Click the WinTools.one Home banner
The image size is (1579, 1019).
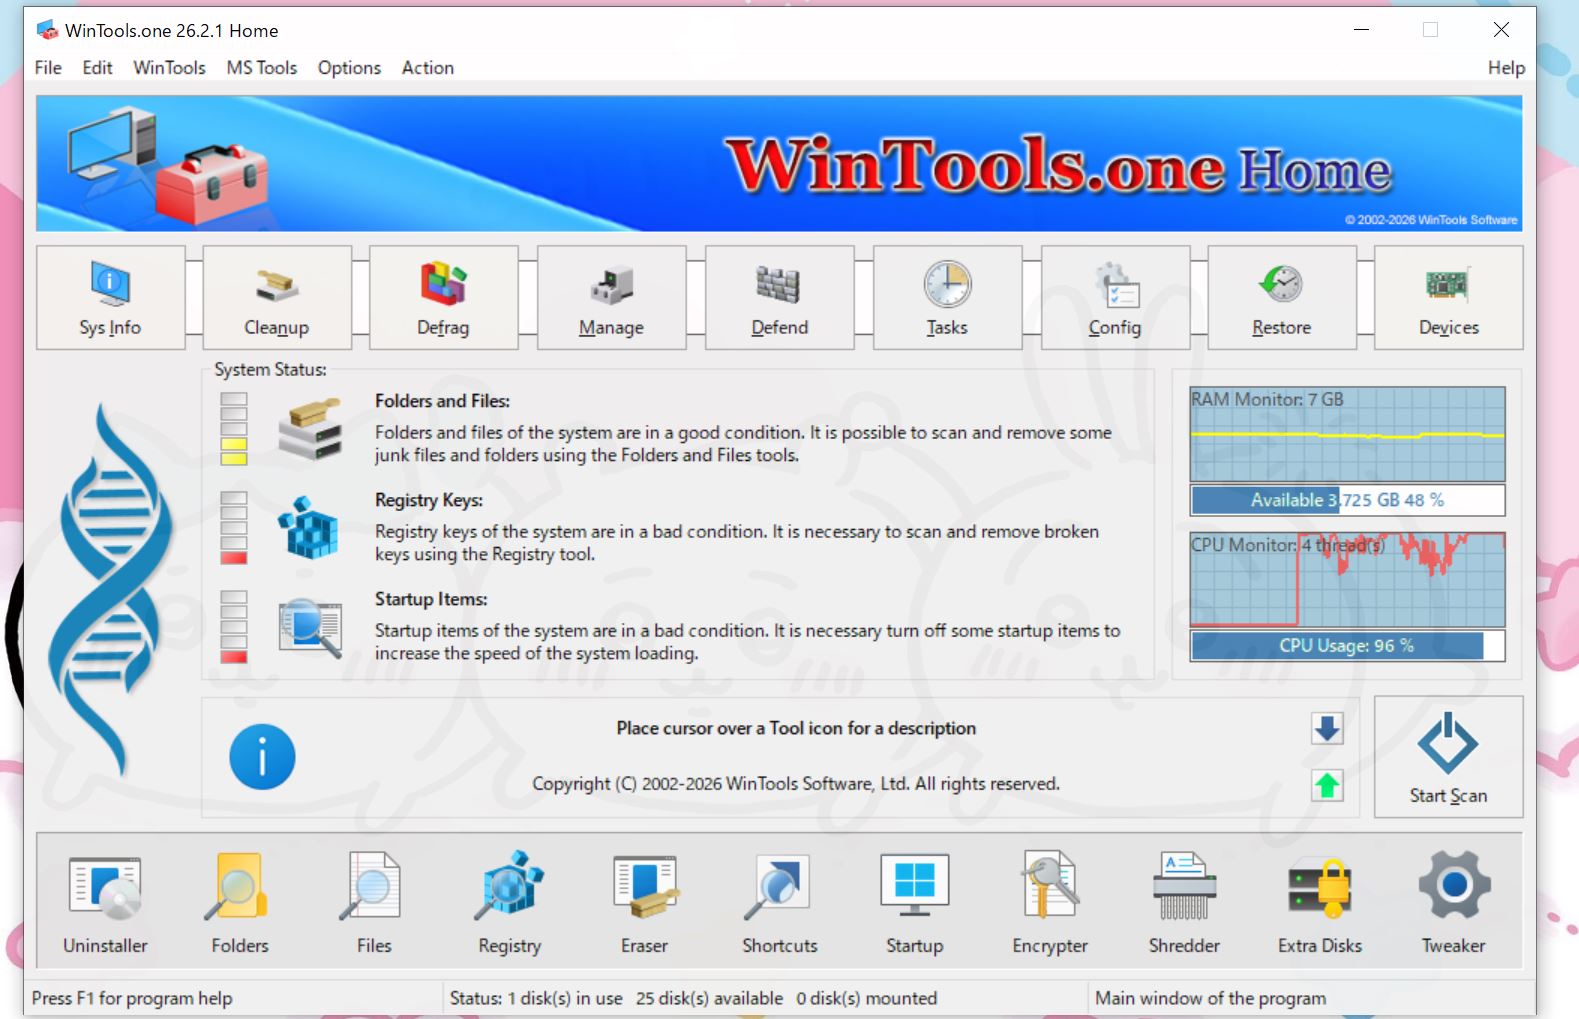coord(779,163)
